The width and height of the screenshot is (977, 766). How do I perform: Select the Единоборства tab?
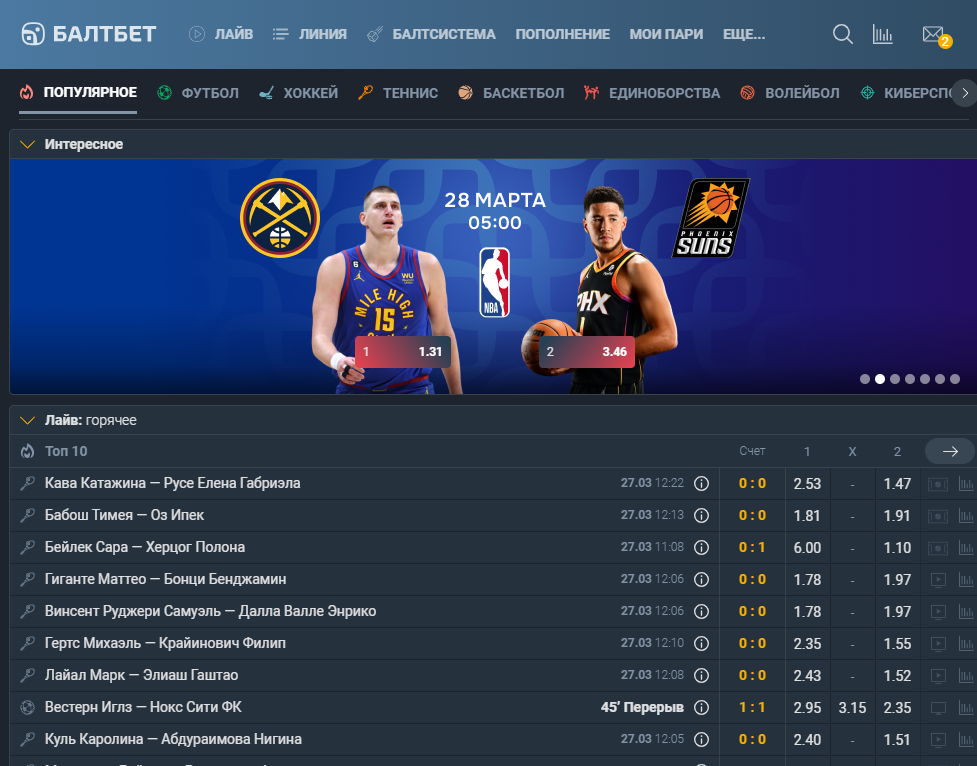[x=652, y=93]
